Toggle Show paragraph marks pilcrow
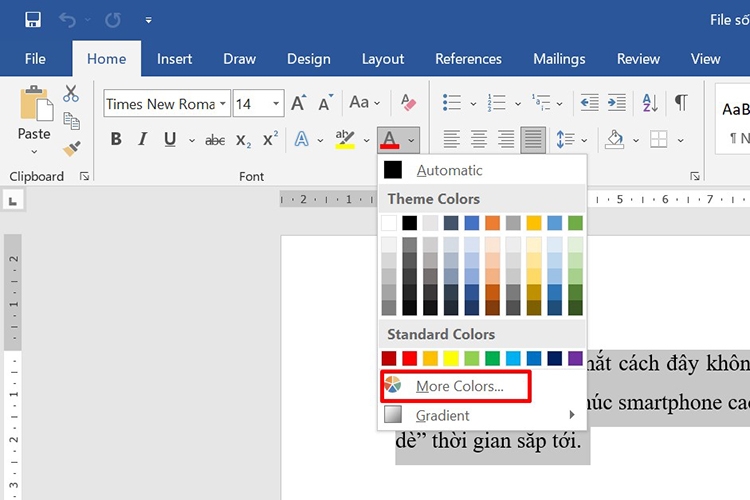Screen dimensions: 750x500 681,102
